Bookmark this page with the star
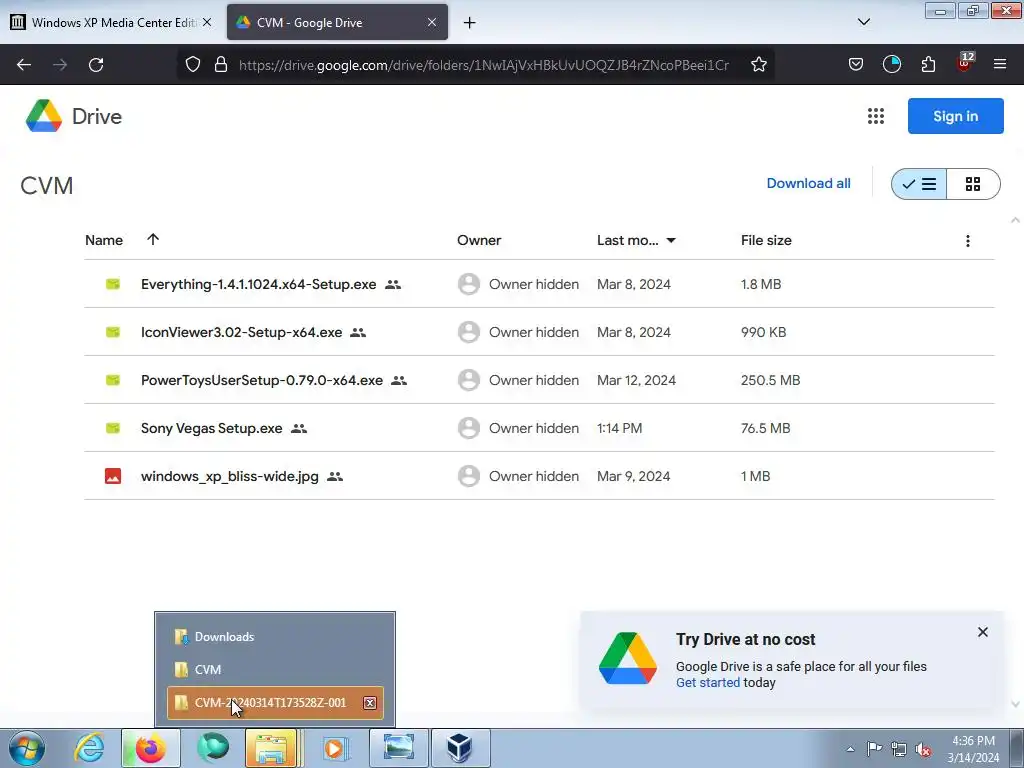This screenshot has height=768, width=1024. coord(758,65)
